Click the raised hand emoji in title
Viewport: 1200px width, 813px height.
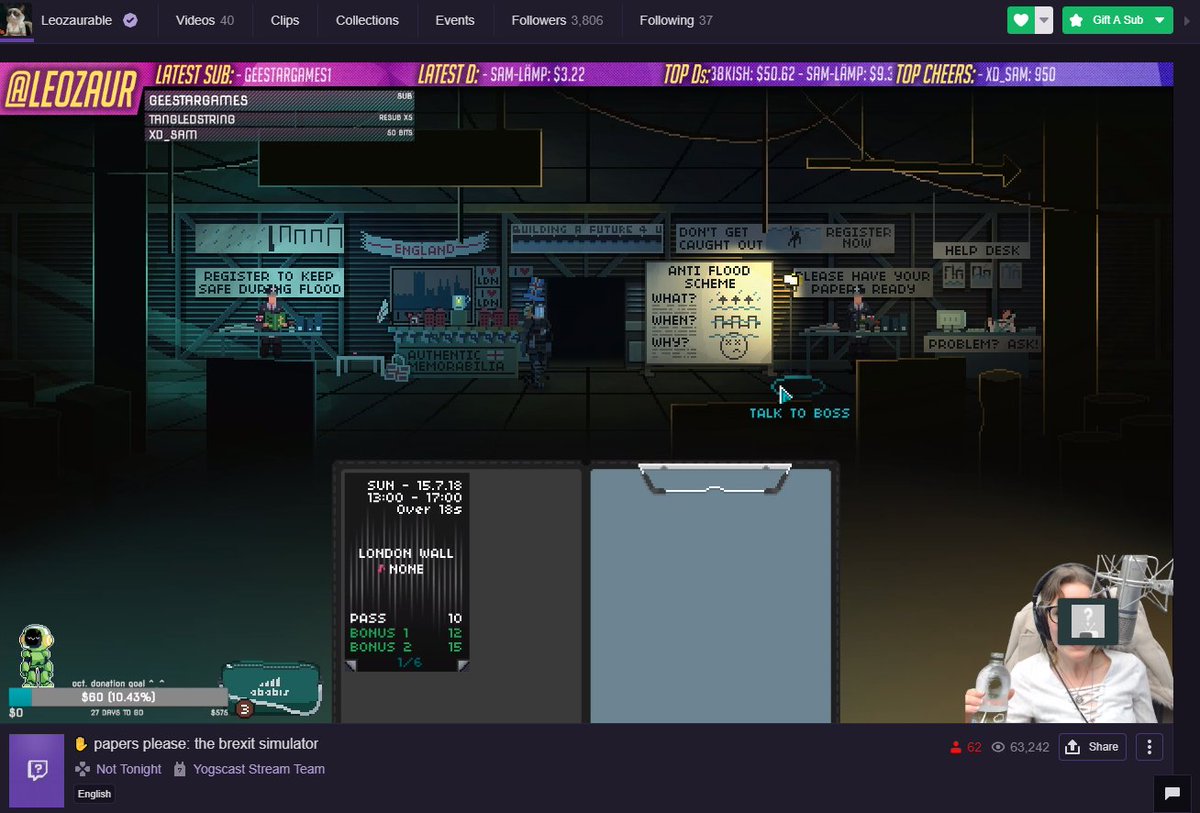tap(81, 744)
